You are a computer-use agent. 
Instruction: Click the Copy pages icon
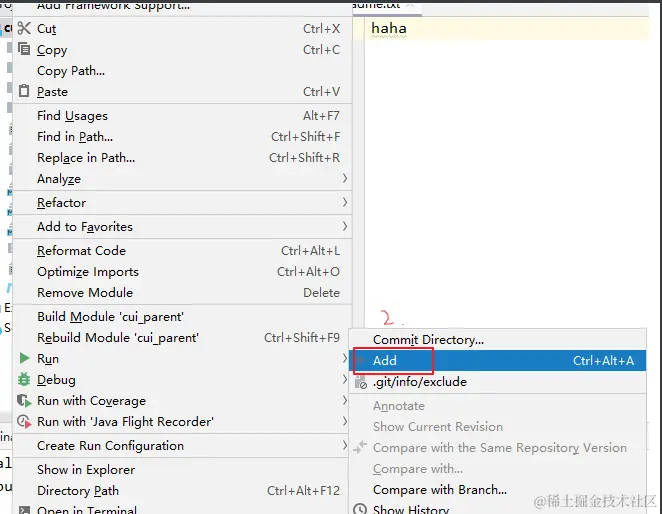click(x=24, y=49)
